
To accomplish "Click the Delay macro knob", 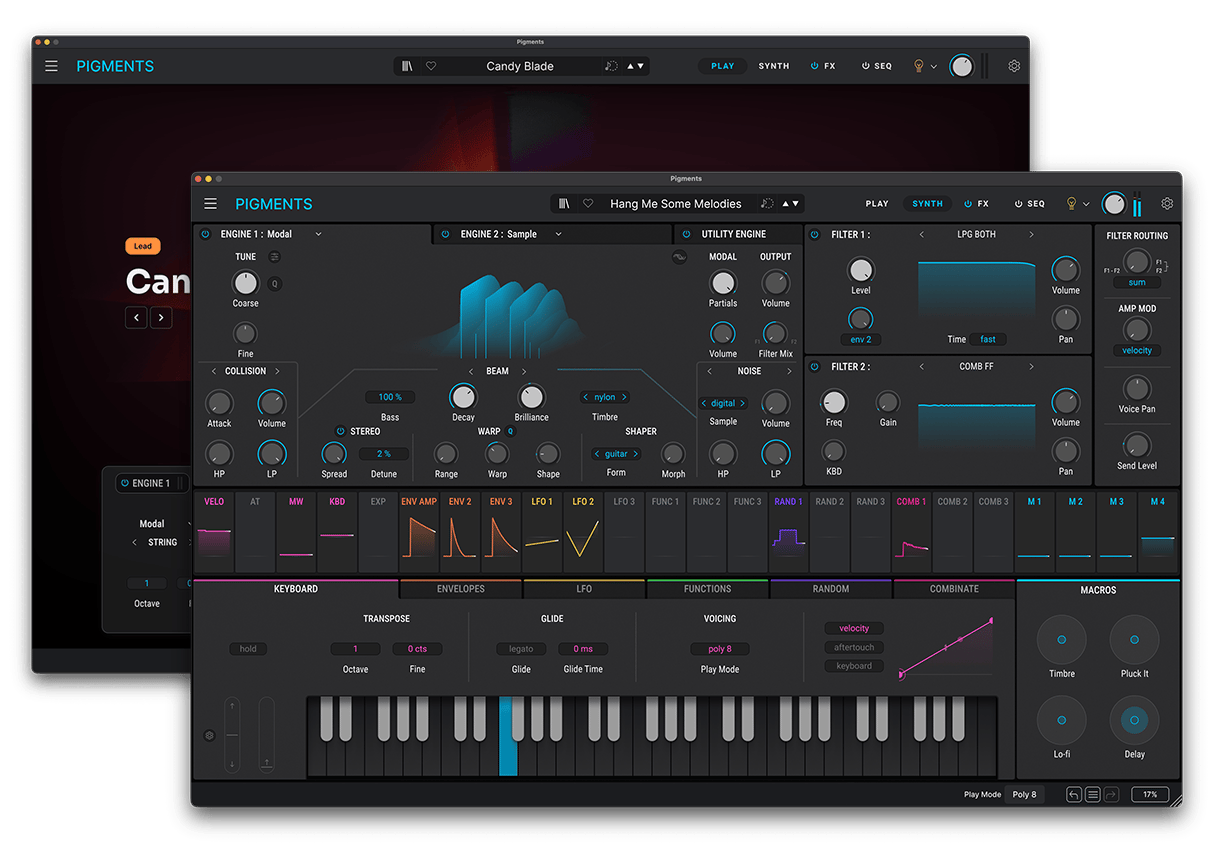I will point(1134,720).
